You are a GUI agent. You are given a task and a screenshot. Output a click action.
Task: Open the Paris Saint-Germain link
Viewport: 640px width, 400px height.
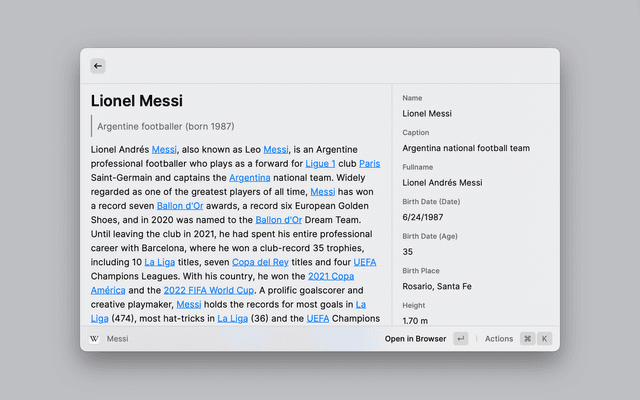[369, 163]
